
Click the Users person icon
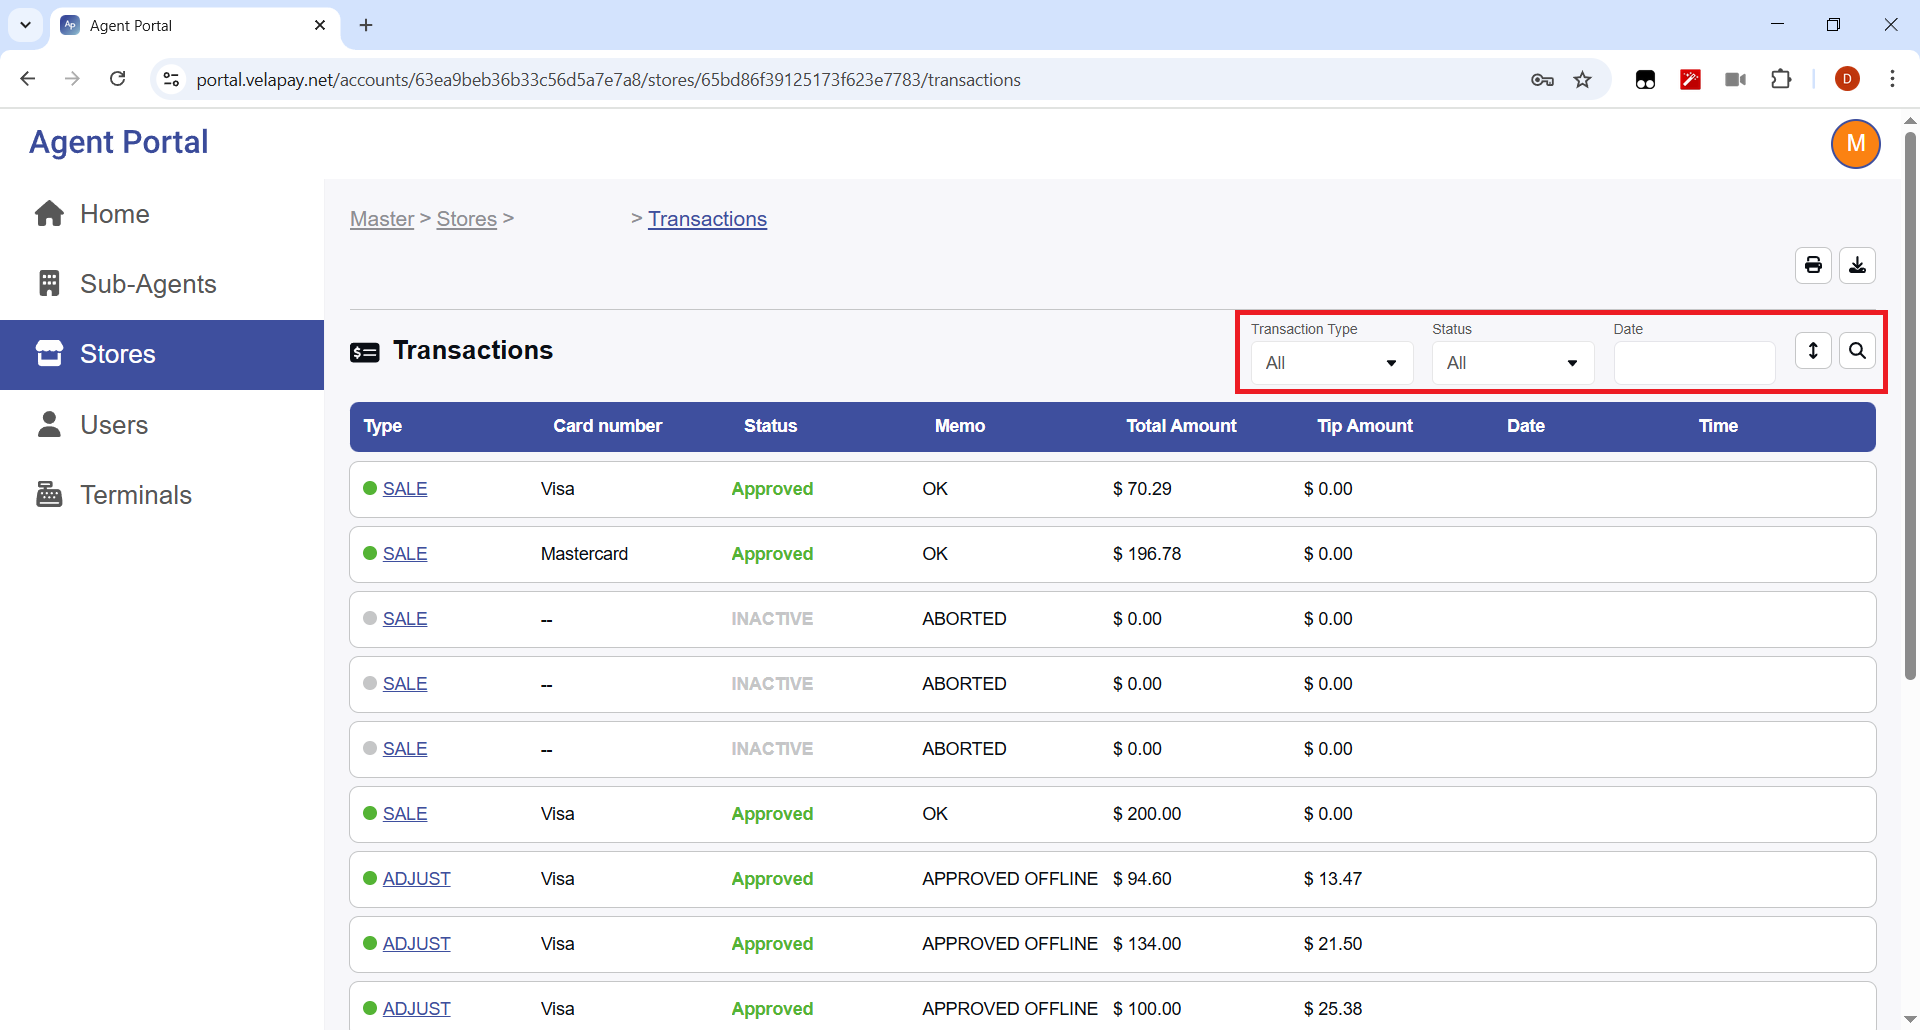49,424
